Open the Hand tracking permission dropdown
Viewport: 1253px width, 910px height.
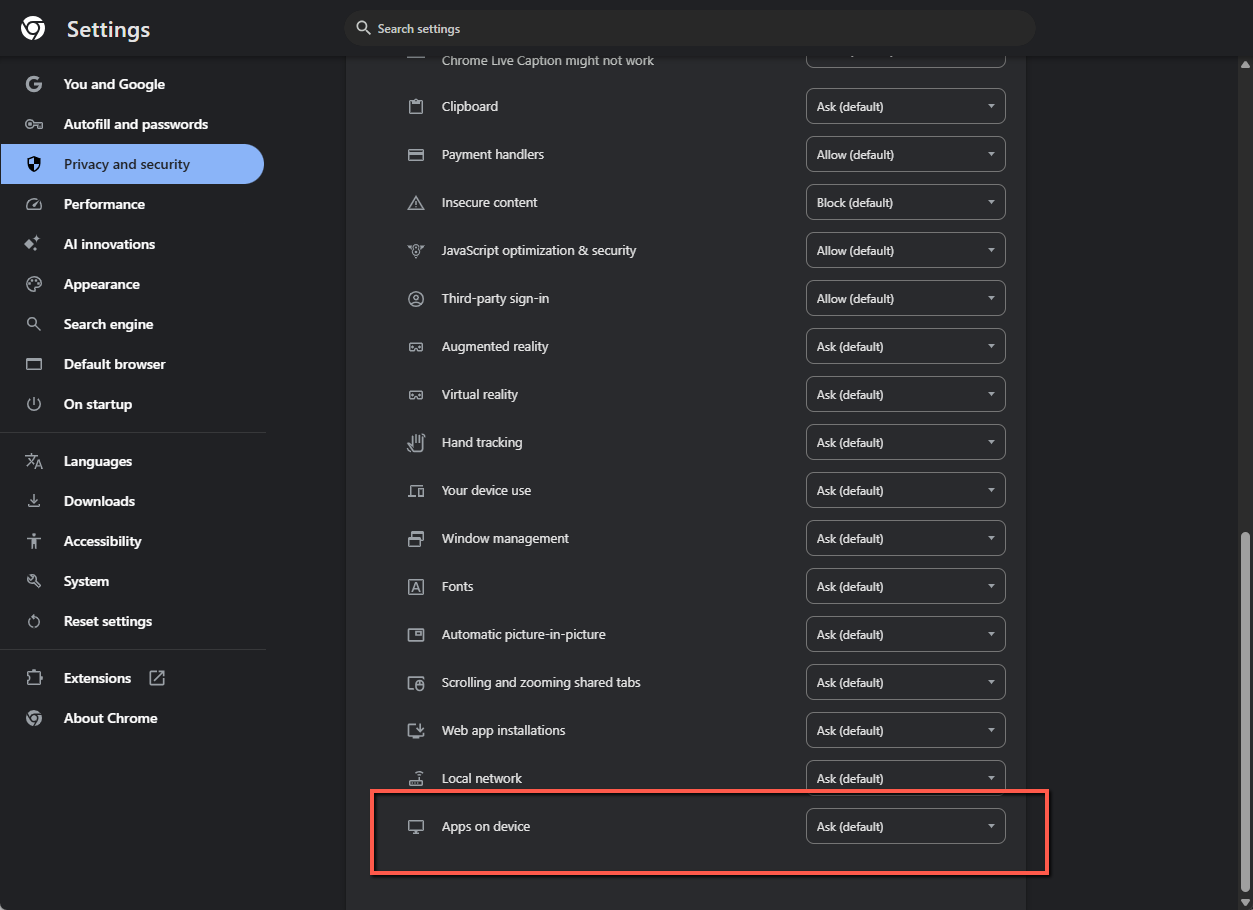click(x=905, y=442)
